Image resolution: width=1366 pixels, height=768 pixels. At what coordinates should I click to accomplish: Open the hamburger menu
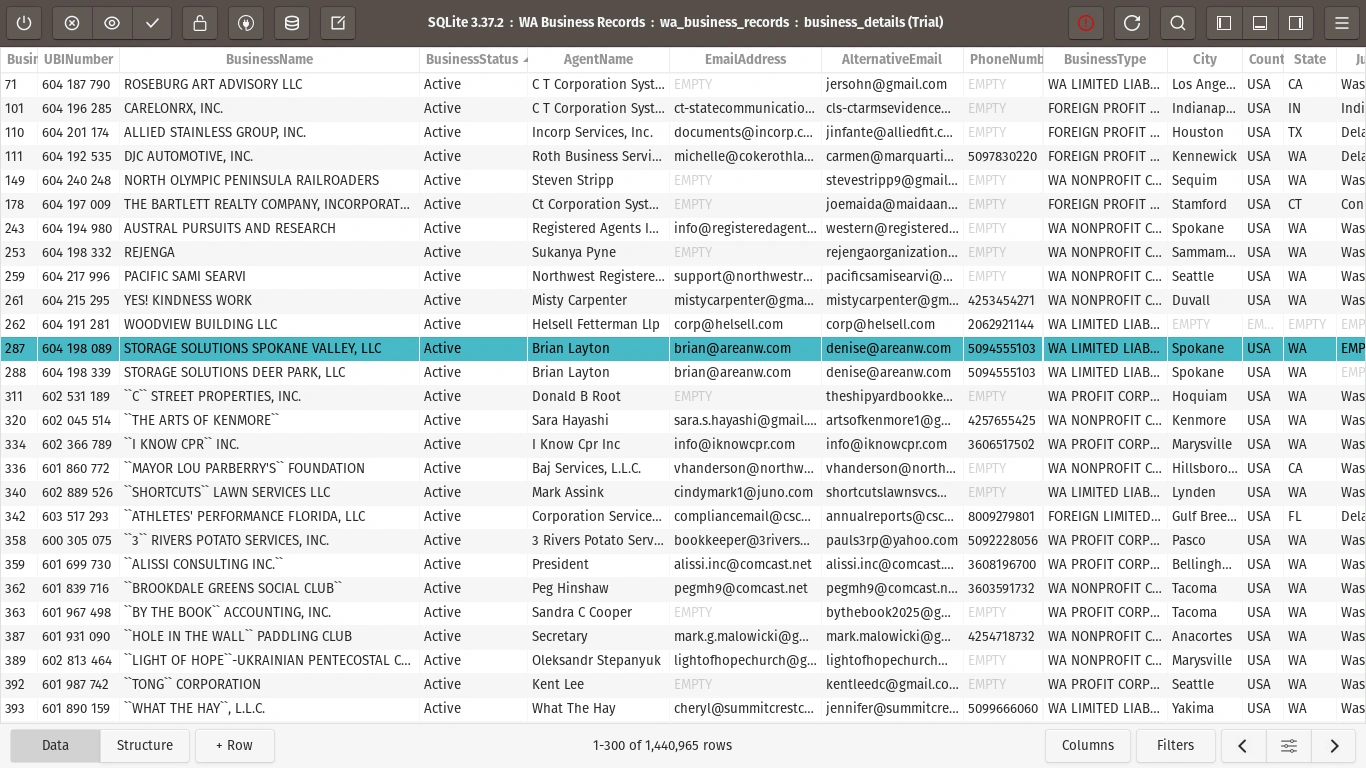point(1342,23)
